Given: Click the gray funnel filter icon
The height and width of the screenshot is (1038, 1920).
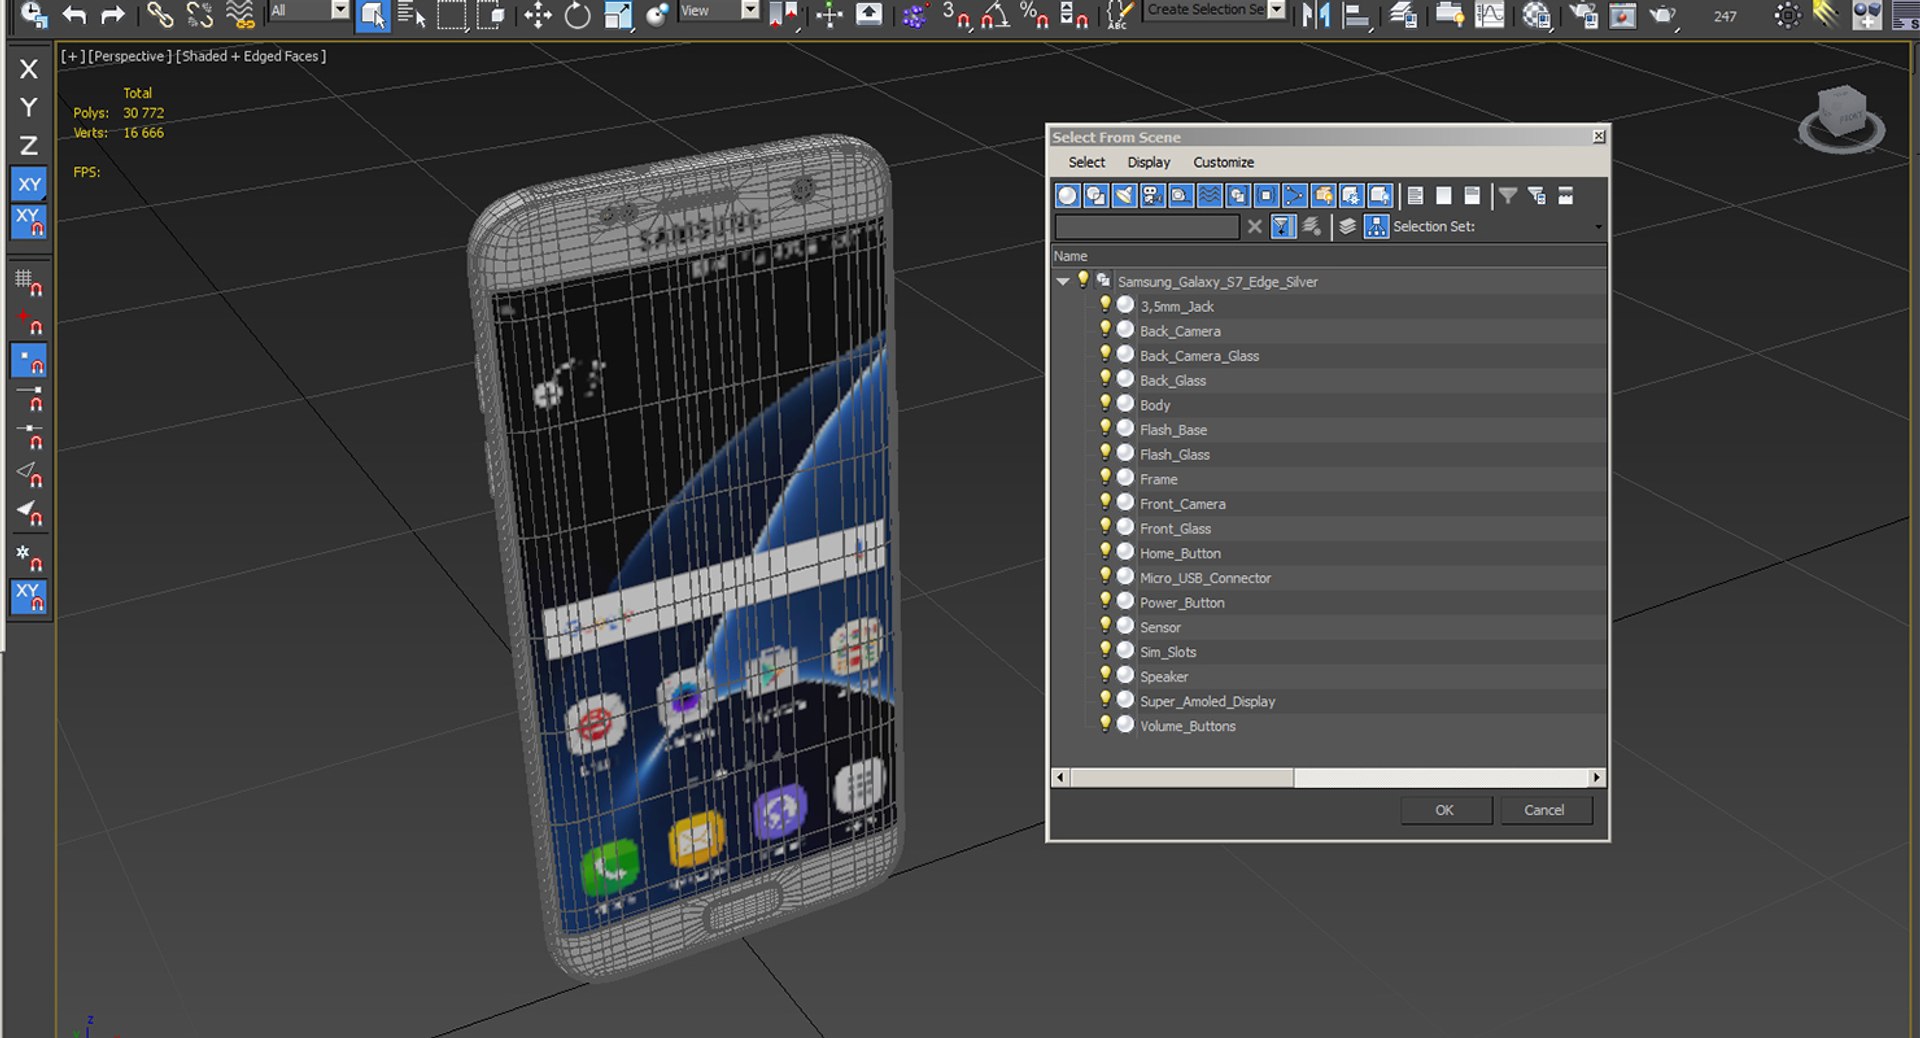Looking at the screenshot, I should coord(1508,196).
